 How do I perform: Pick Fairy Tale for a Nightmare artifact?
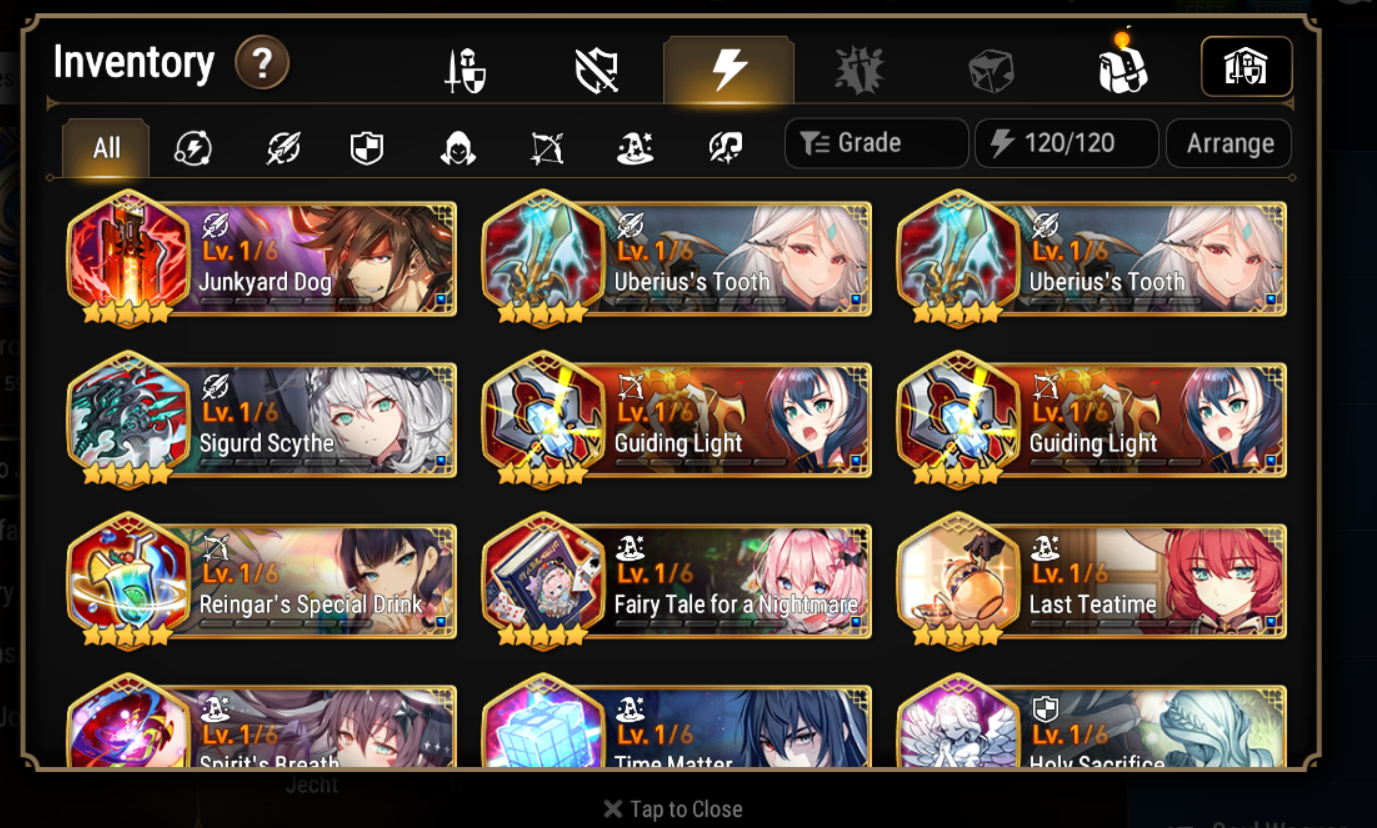click(677, 581)
